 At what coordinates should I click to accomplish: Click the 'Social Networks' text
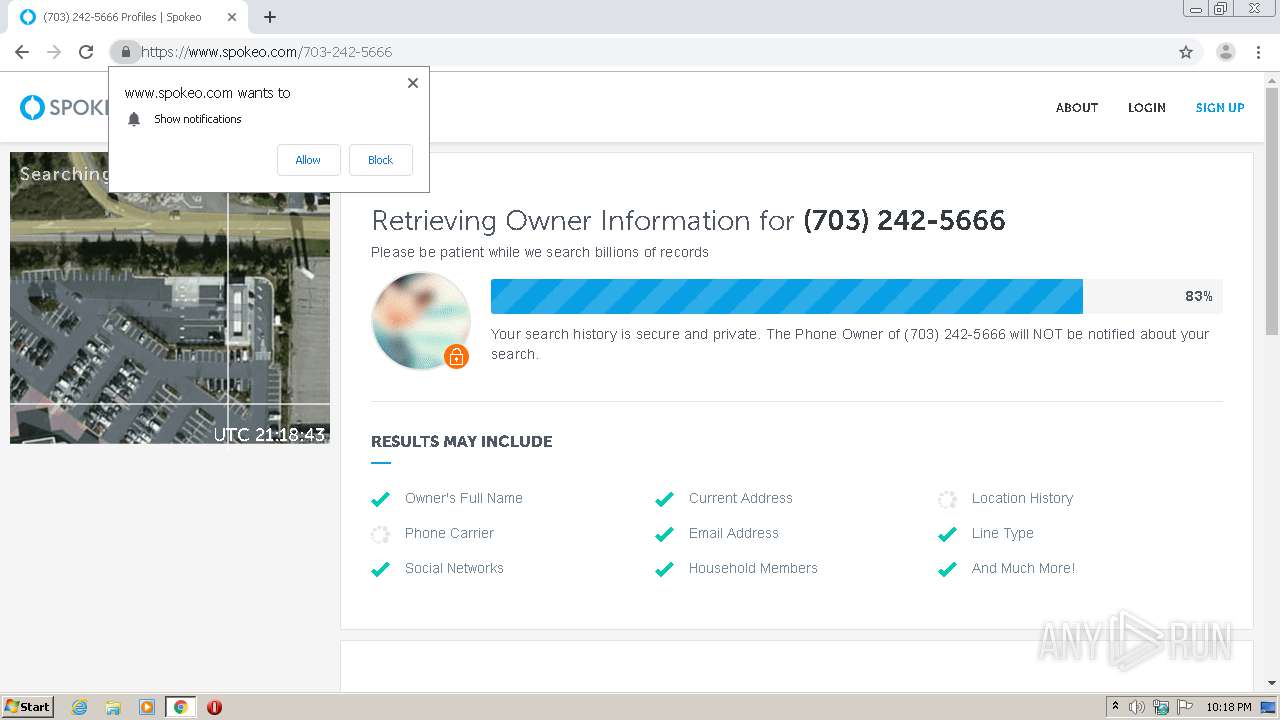[454, 568]
